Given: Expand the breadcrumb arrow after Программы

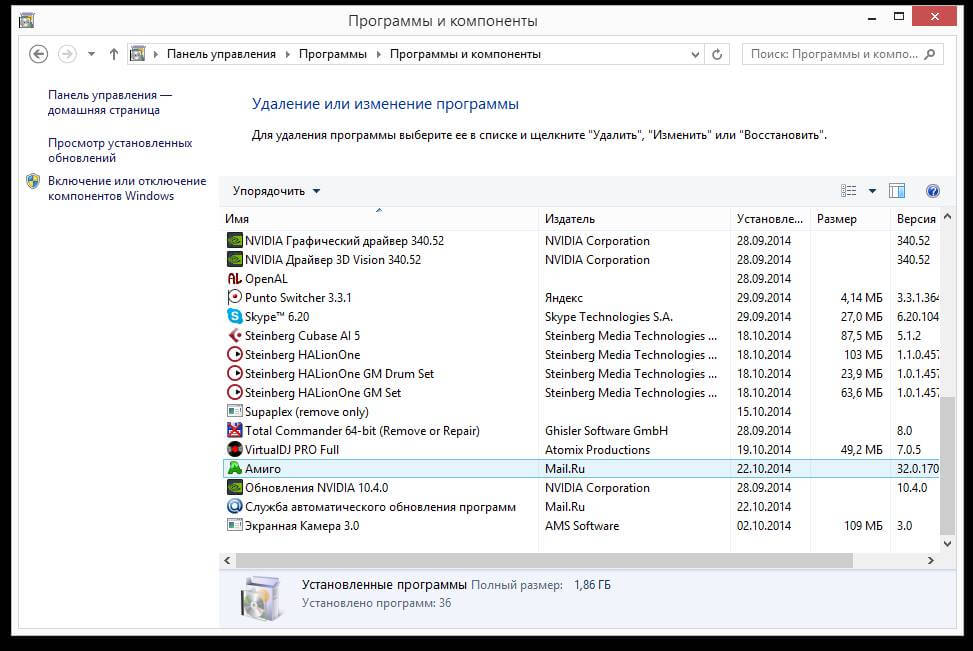Looking at the screenshot, I should [379, 55].
